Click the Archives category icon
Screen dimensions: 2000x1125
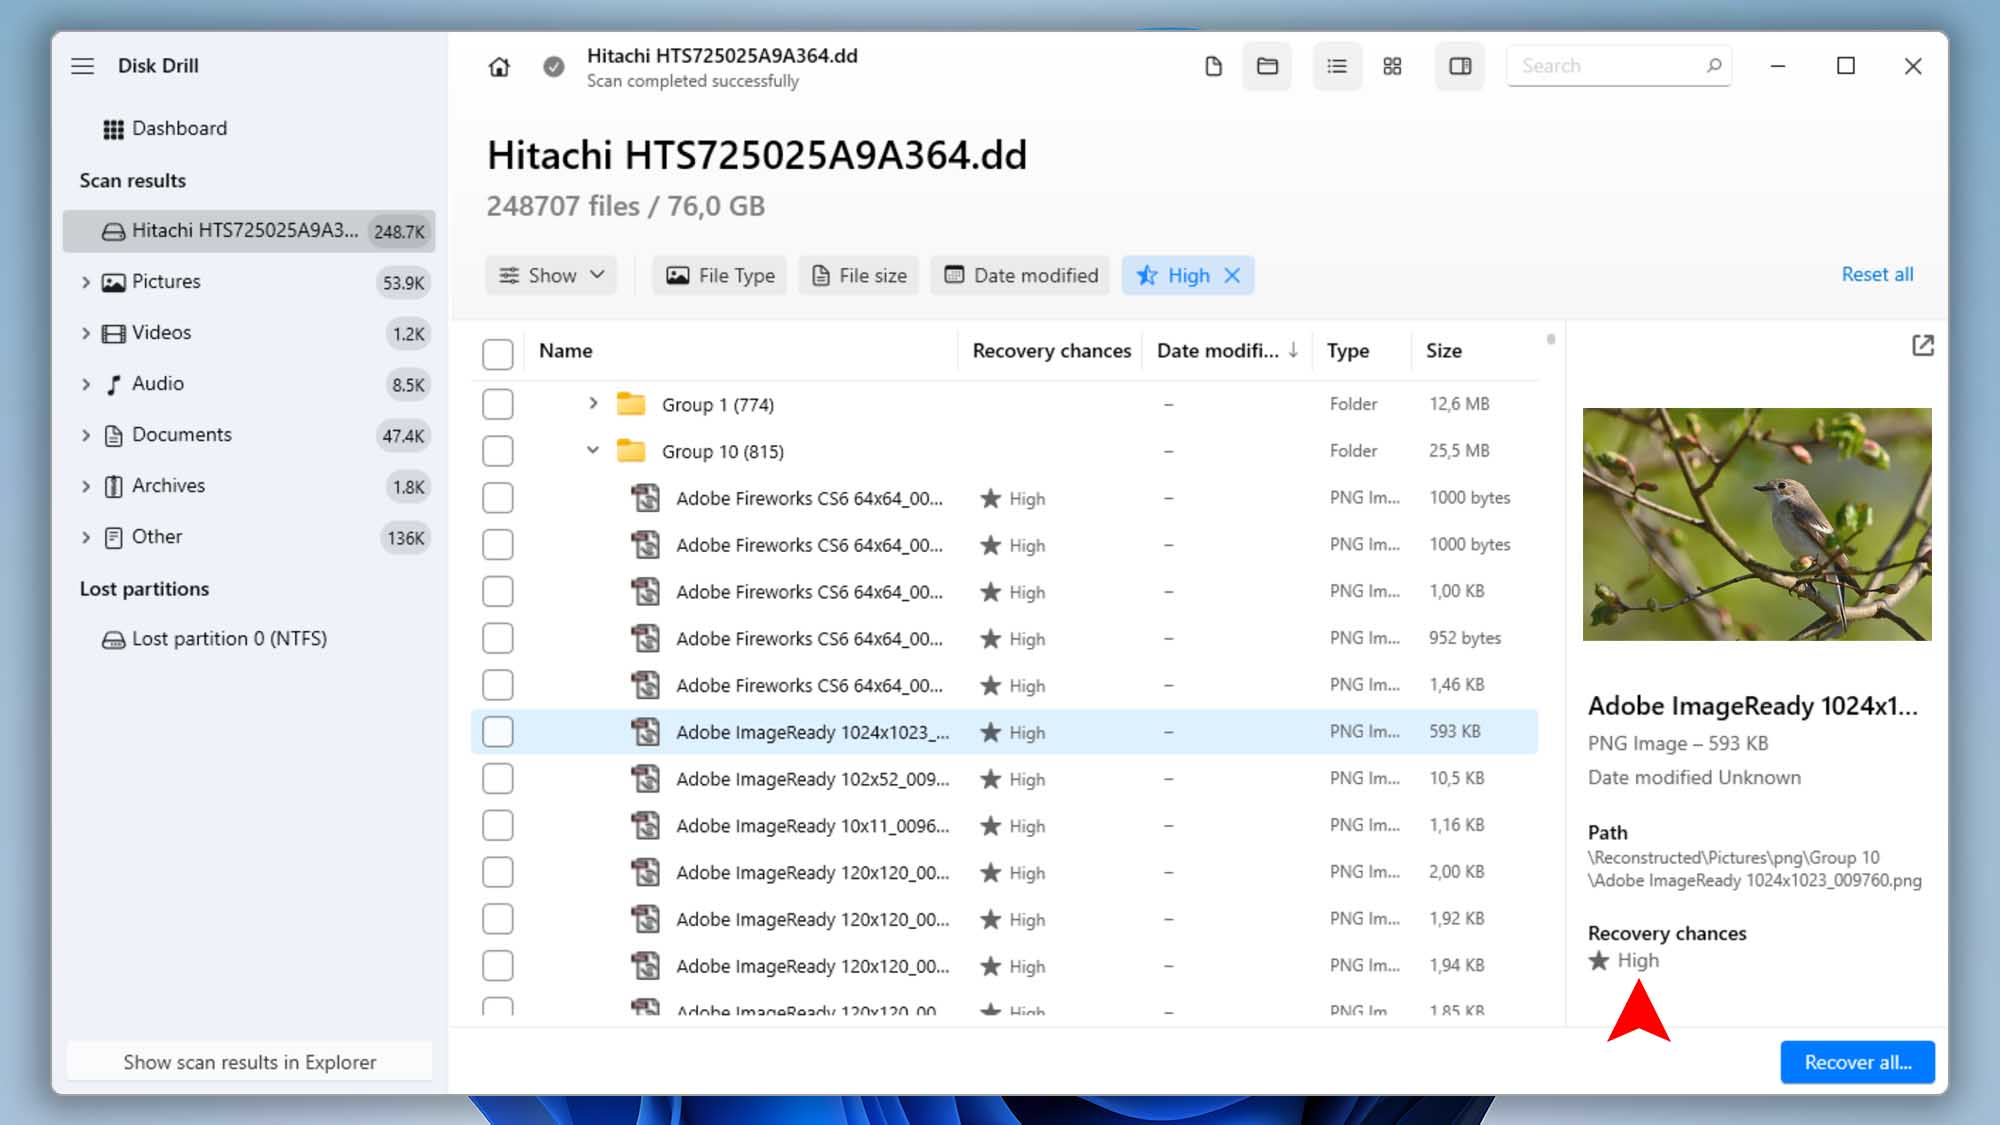click(x=113, y=486)
